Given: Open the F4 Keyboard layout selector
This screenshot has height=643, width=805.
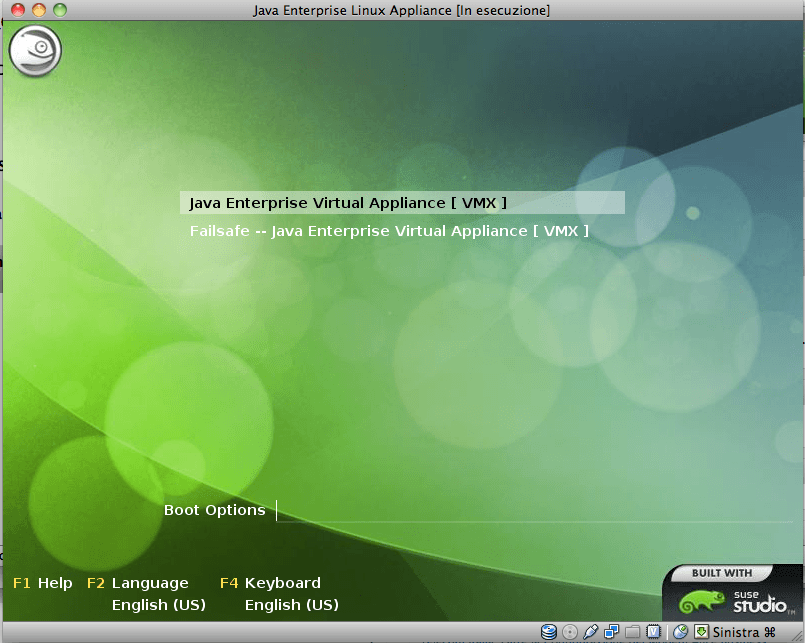Looking at the screenshot, I should point(270,583).
